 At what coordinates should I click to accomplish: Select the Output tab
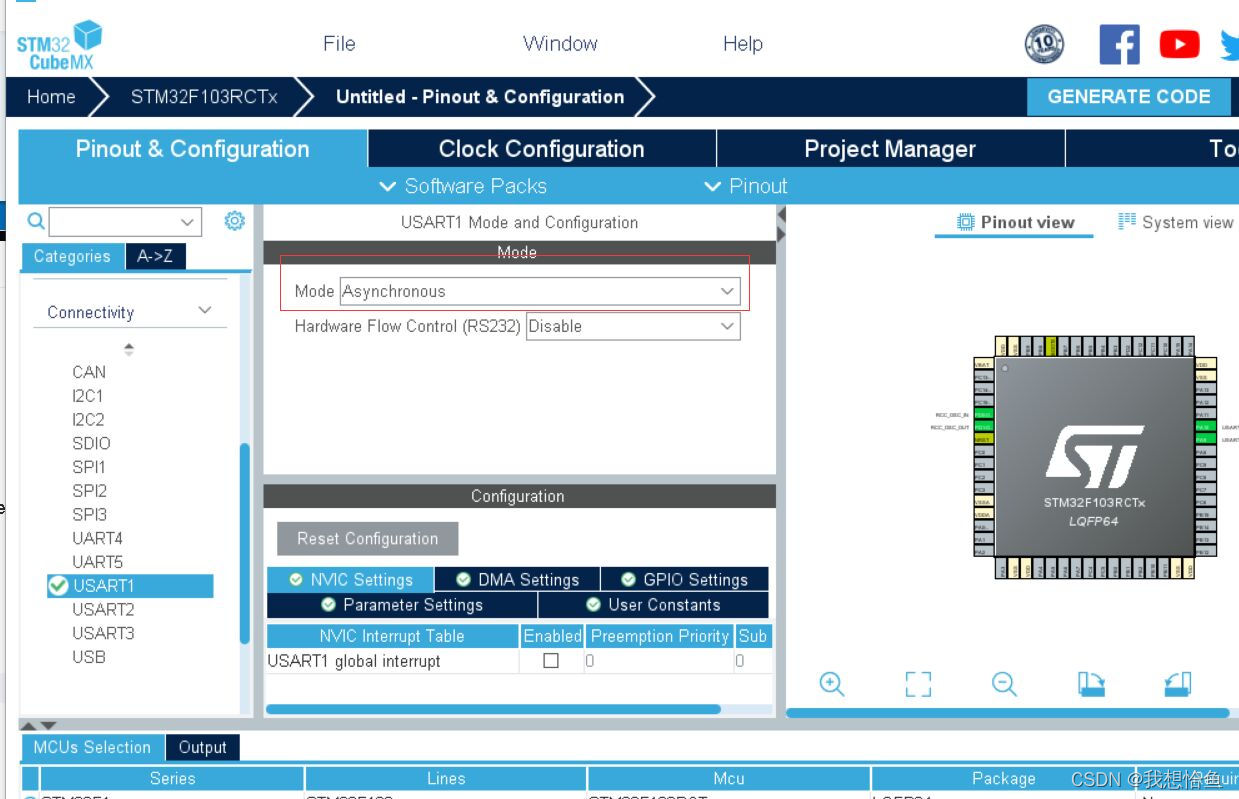coord(202,747)
